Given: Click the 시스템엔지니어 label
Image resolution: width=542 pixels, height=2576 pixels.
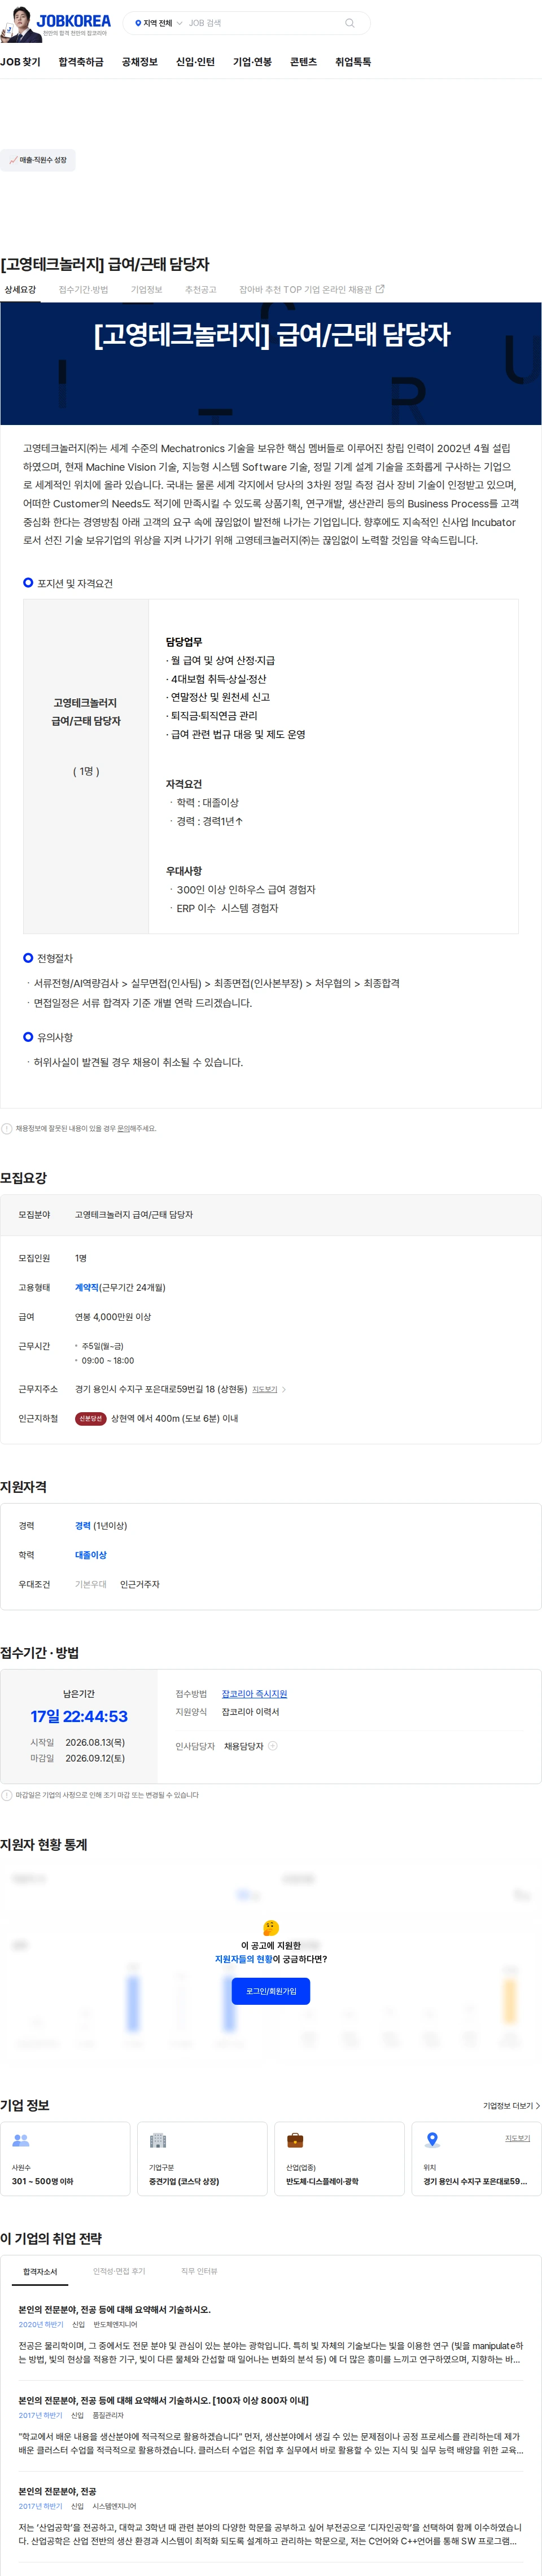Looking at the screenshot, I should click(115, 2506).
